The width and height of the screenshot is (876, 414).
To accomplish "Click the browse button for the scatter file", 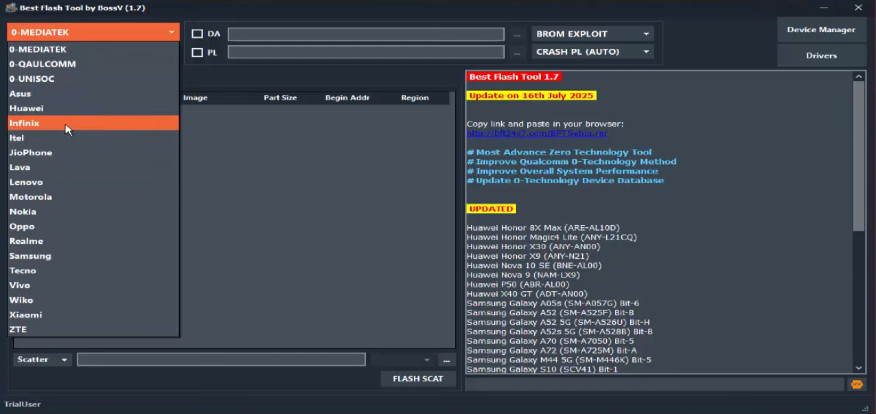I will click(x=446, y=360).
